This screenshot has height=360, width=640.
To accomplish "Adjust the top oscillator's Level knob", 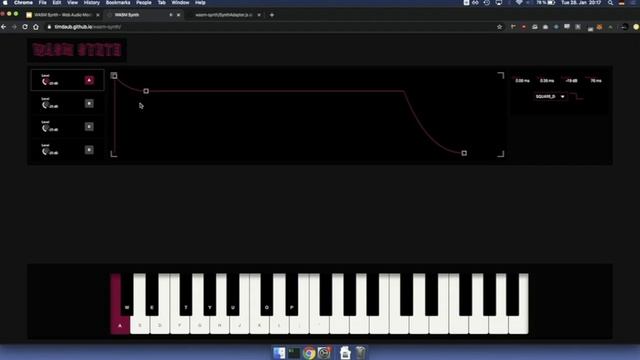I will 45,81.
